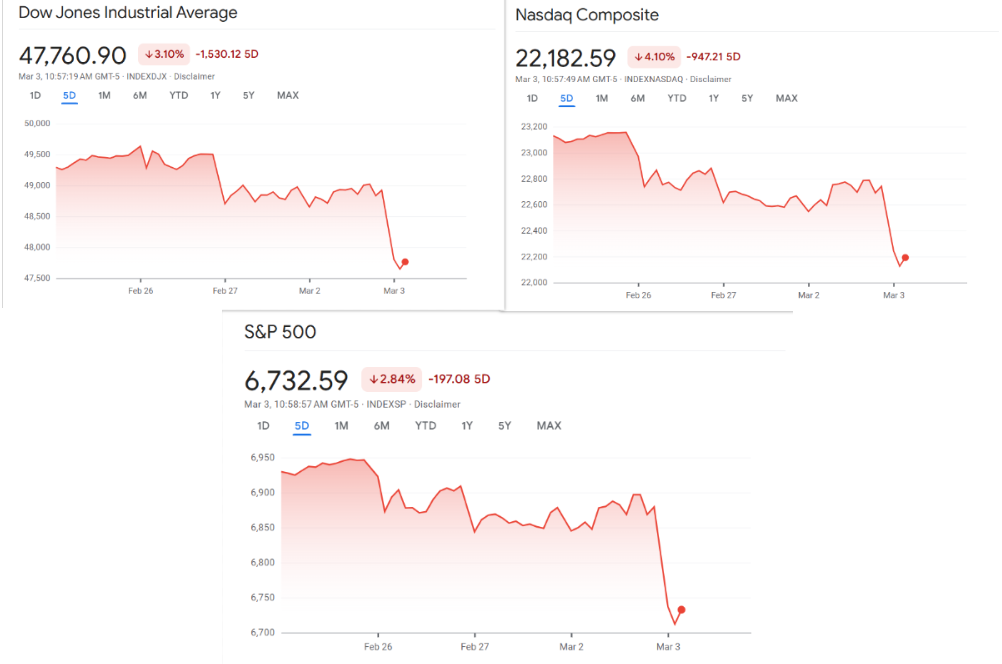The width and height of the screenshot is (1002, 664).
Task: Open the Nasdaq Composite Disclaimer link
Action: (712, 79)
